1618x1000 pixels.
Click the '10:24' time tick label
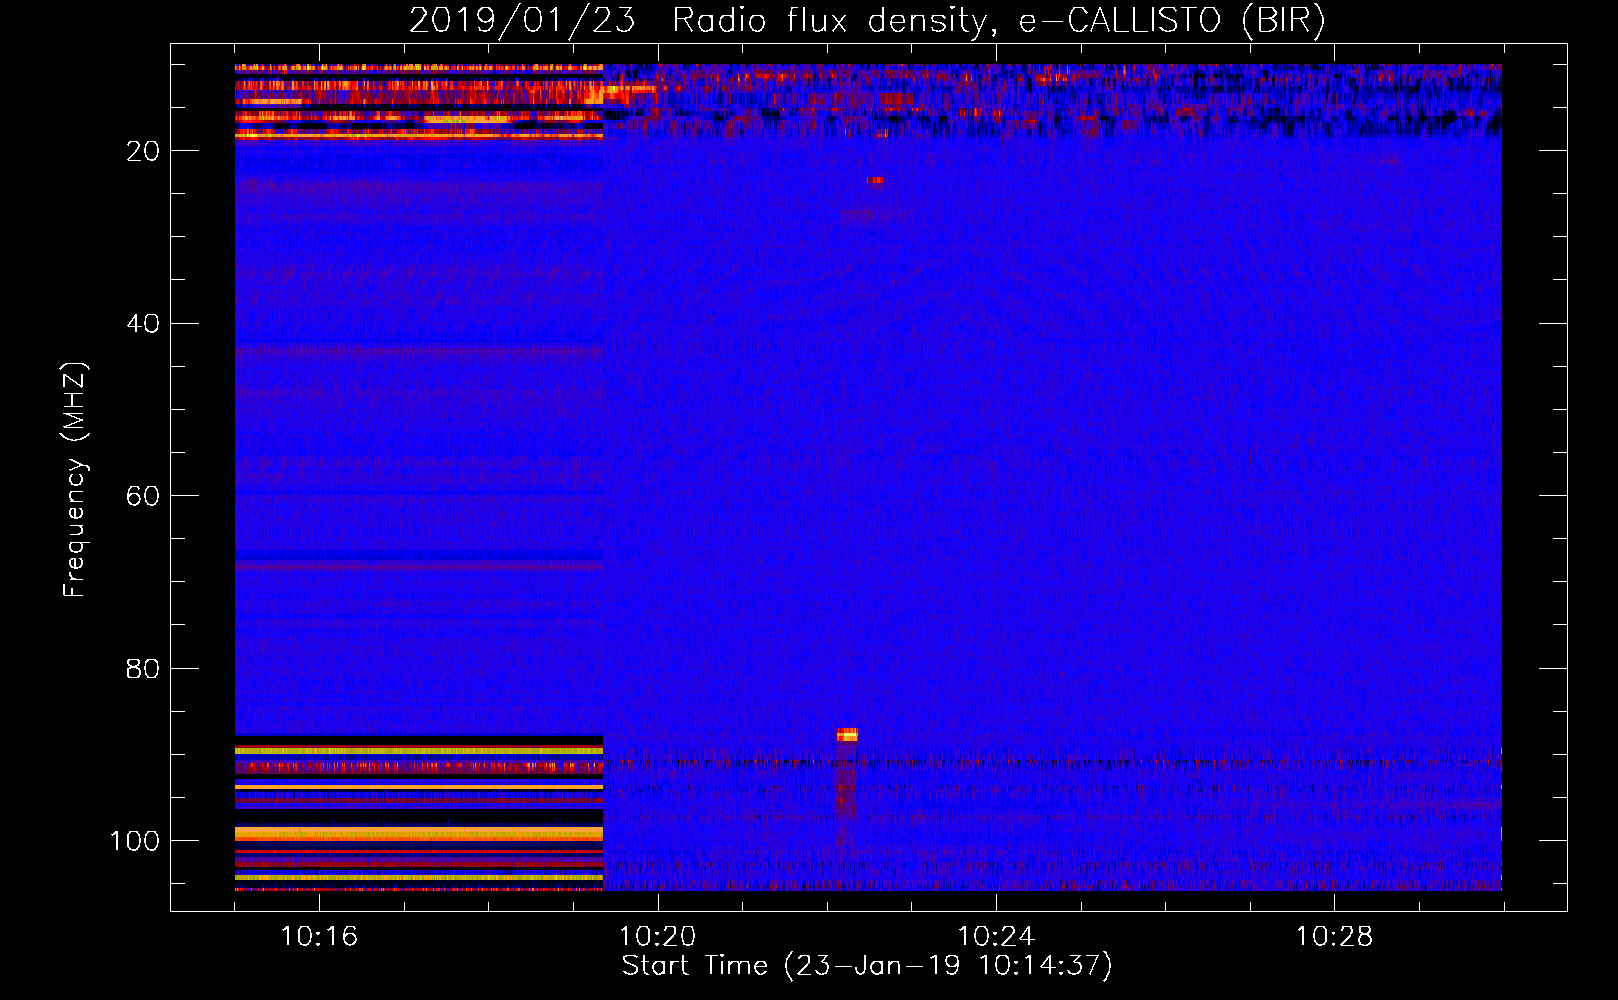click(996, 937)
